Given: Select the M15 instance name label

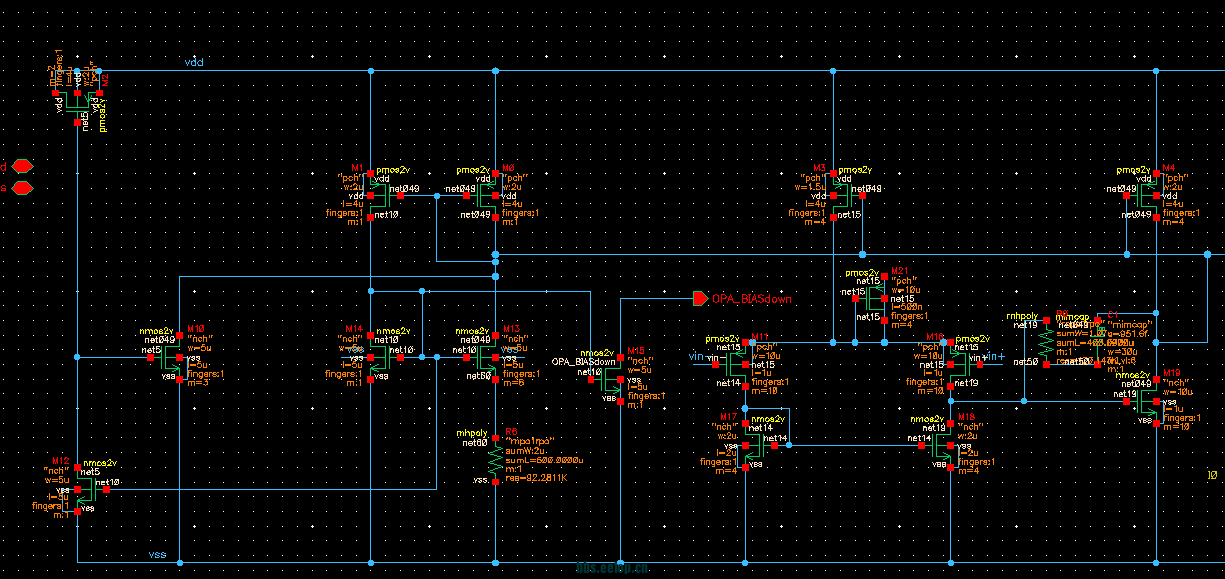Looking at the screenshot, I should [635, 351].
